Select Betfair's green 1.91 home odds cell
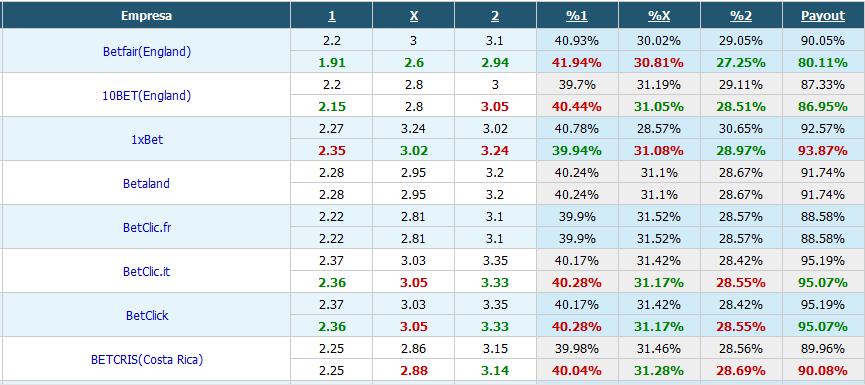 (x=332, y=62)
